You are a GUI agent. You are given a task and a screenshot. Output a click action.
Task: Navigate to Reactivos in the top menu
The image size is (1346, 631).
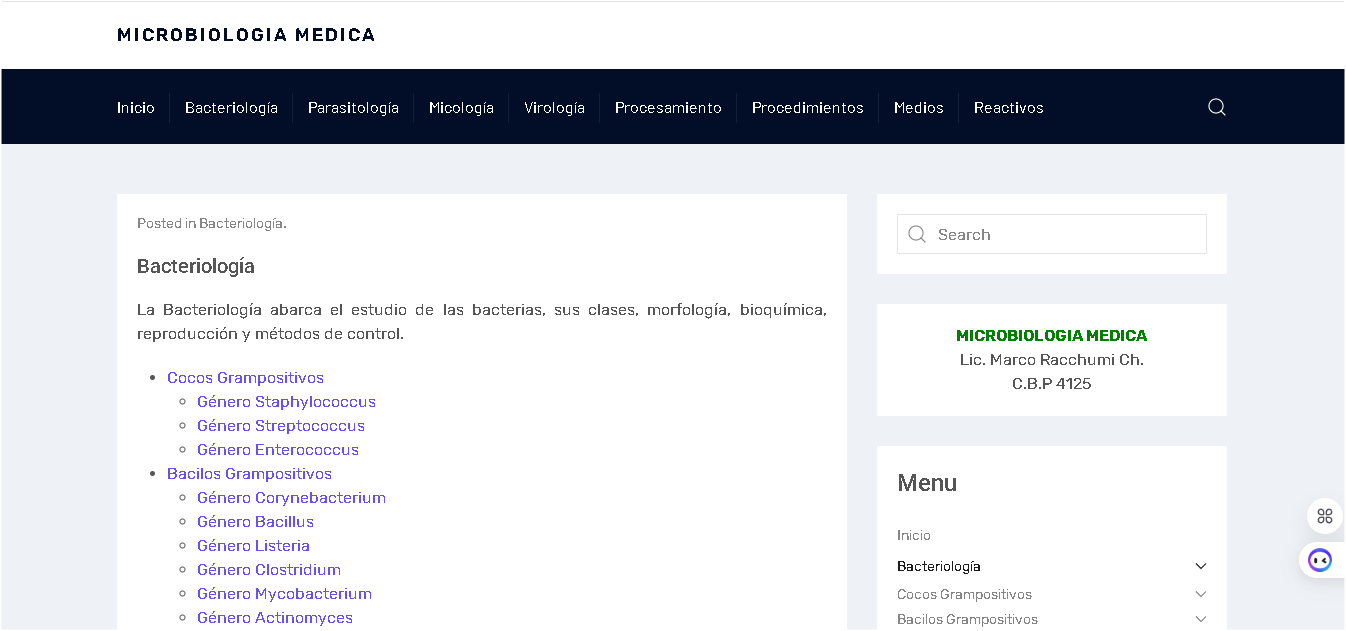[x=1008, y=108]
